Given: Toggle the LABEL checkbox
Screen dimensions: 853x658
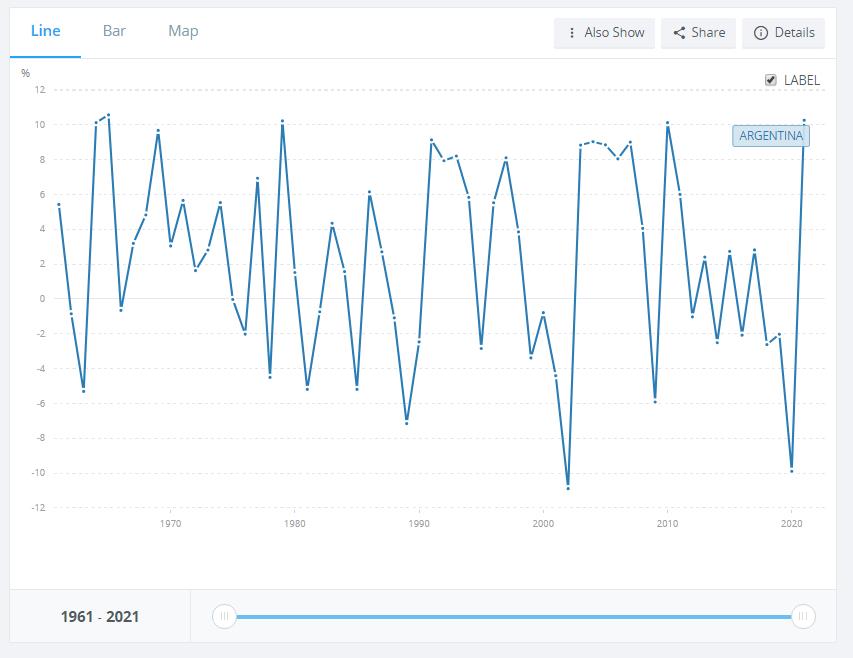Looking at the screenshot, I should pyautogui.click(x=771, y=80).
